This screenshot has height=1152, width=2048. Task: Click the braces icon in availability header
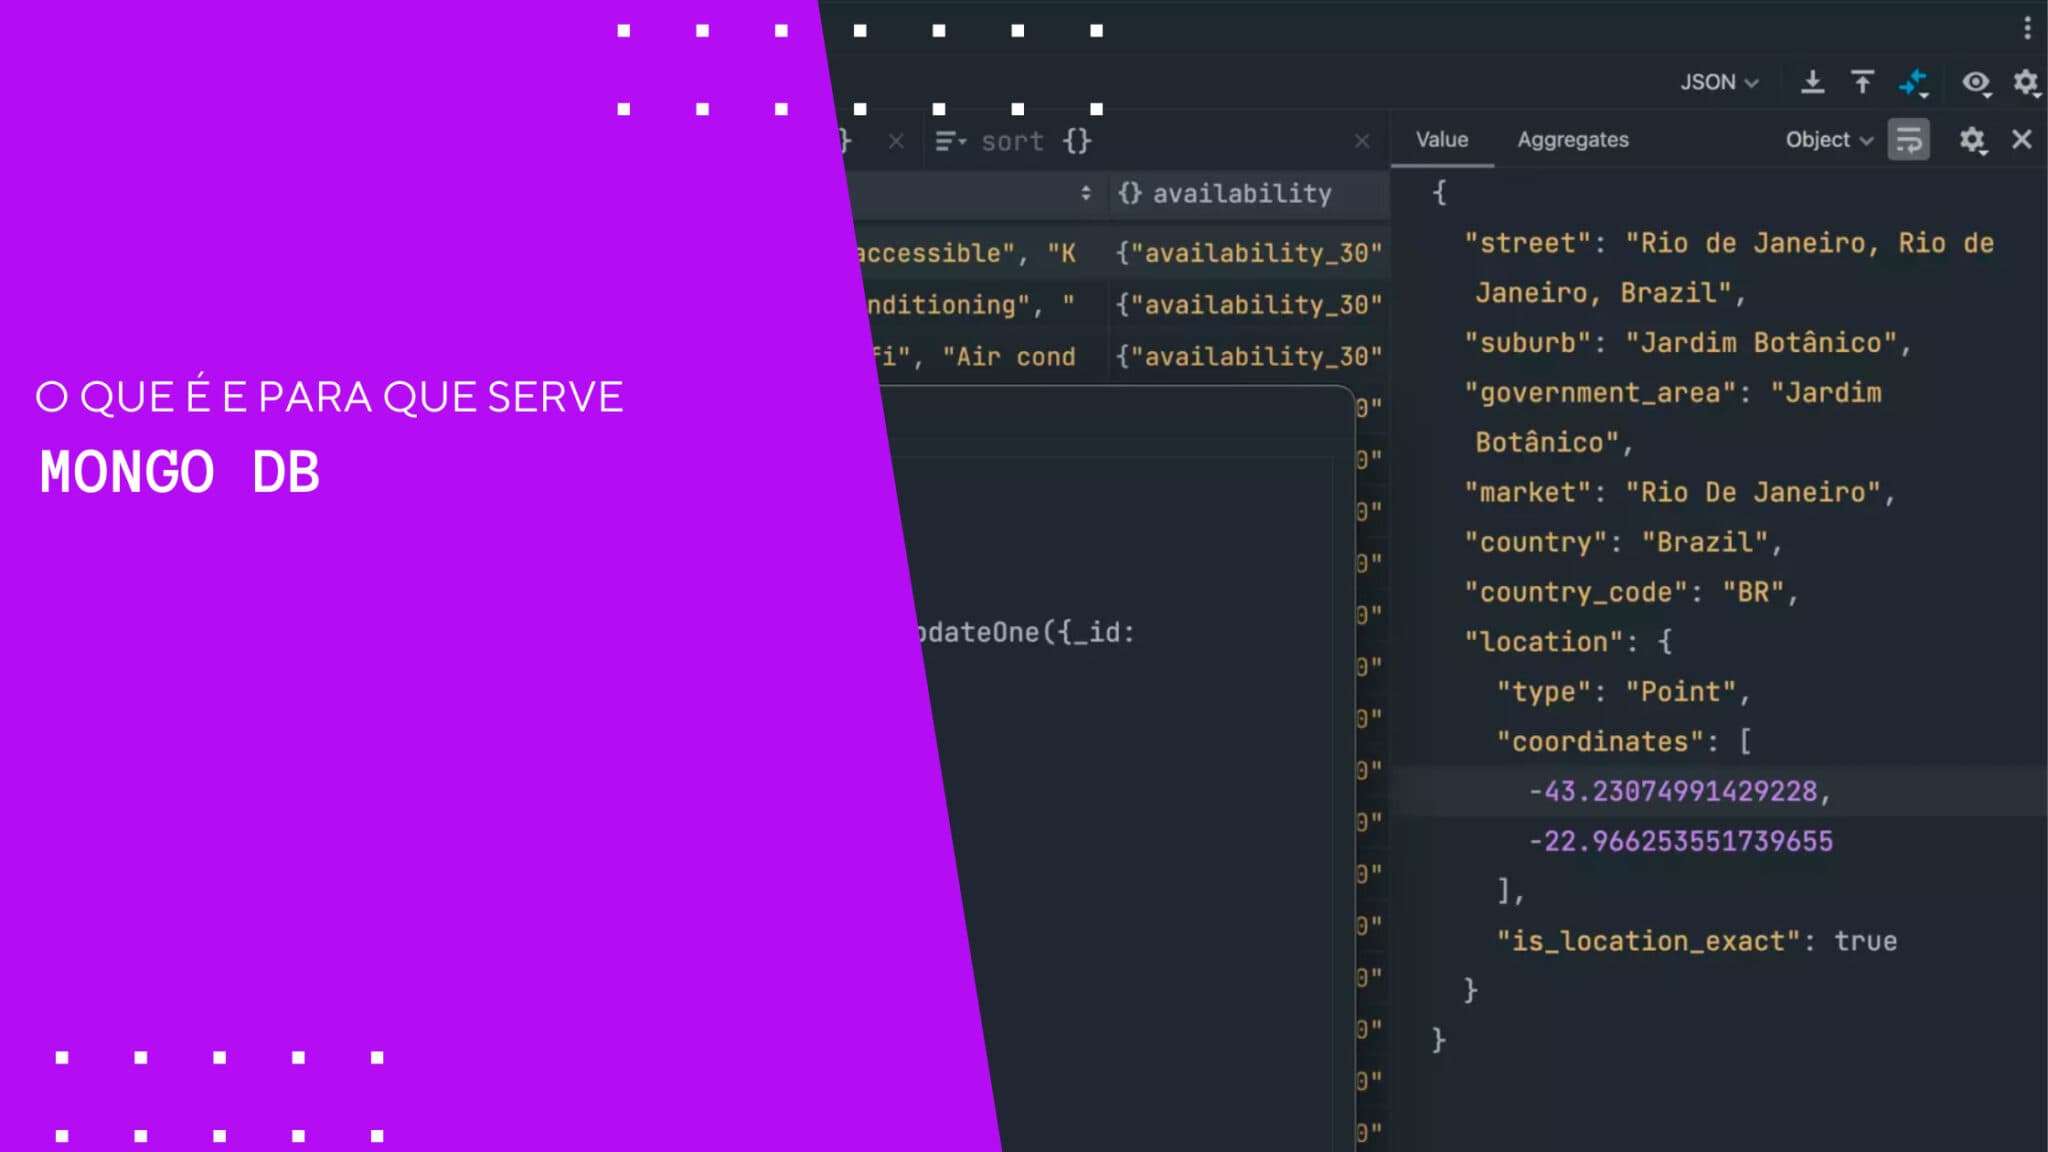pos(1129,193)
